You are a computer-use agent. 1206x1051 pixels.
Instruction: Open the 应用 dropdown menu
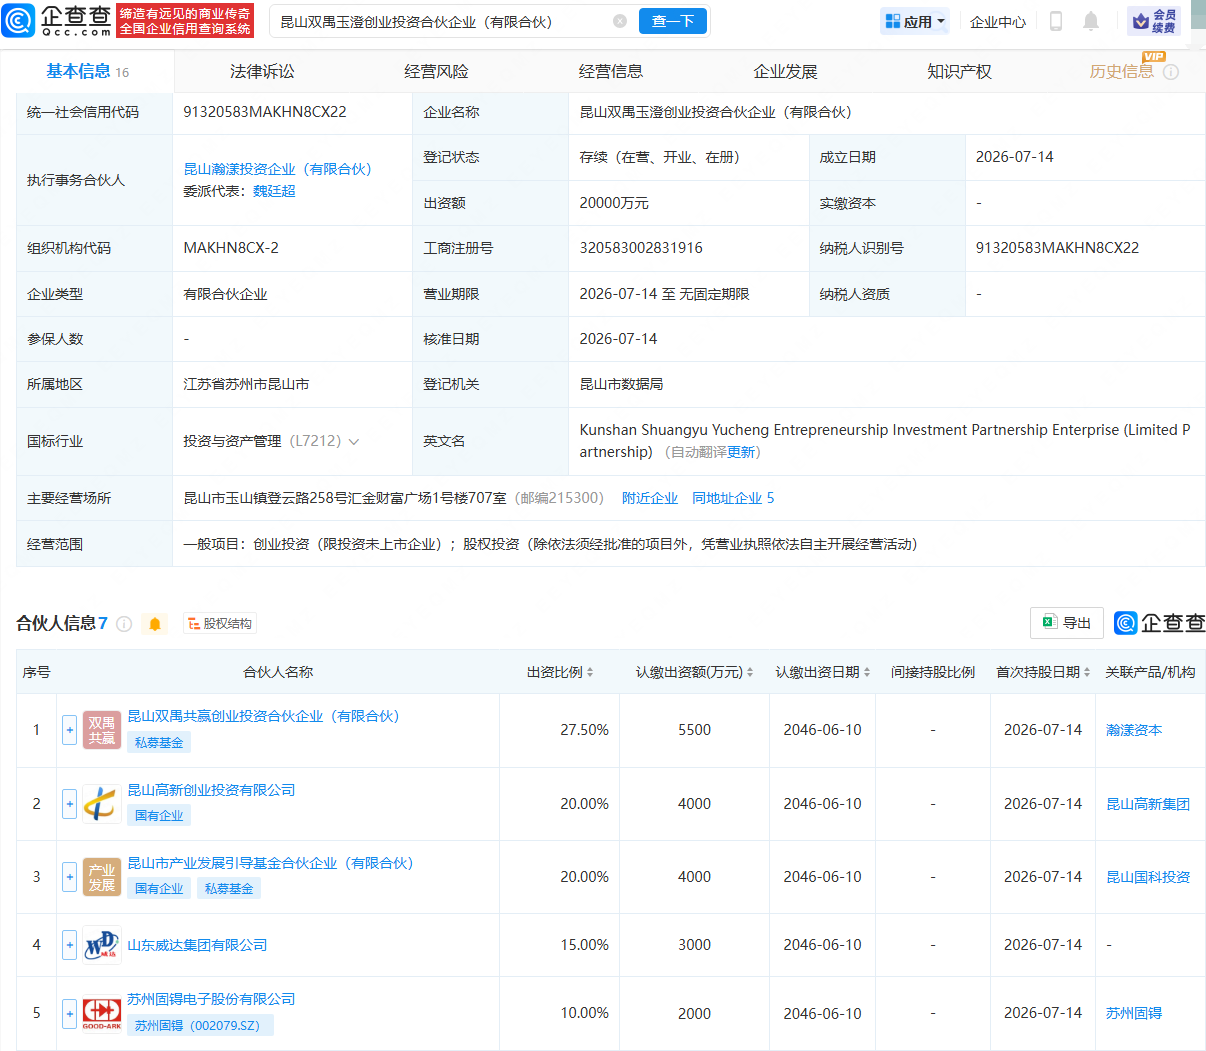[915, 21]
